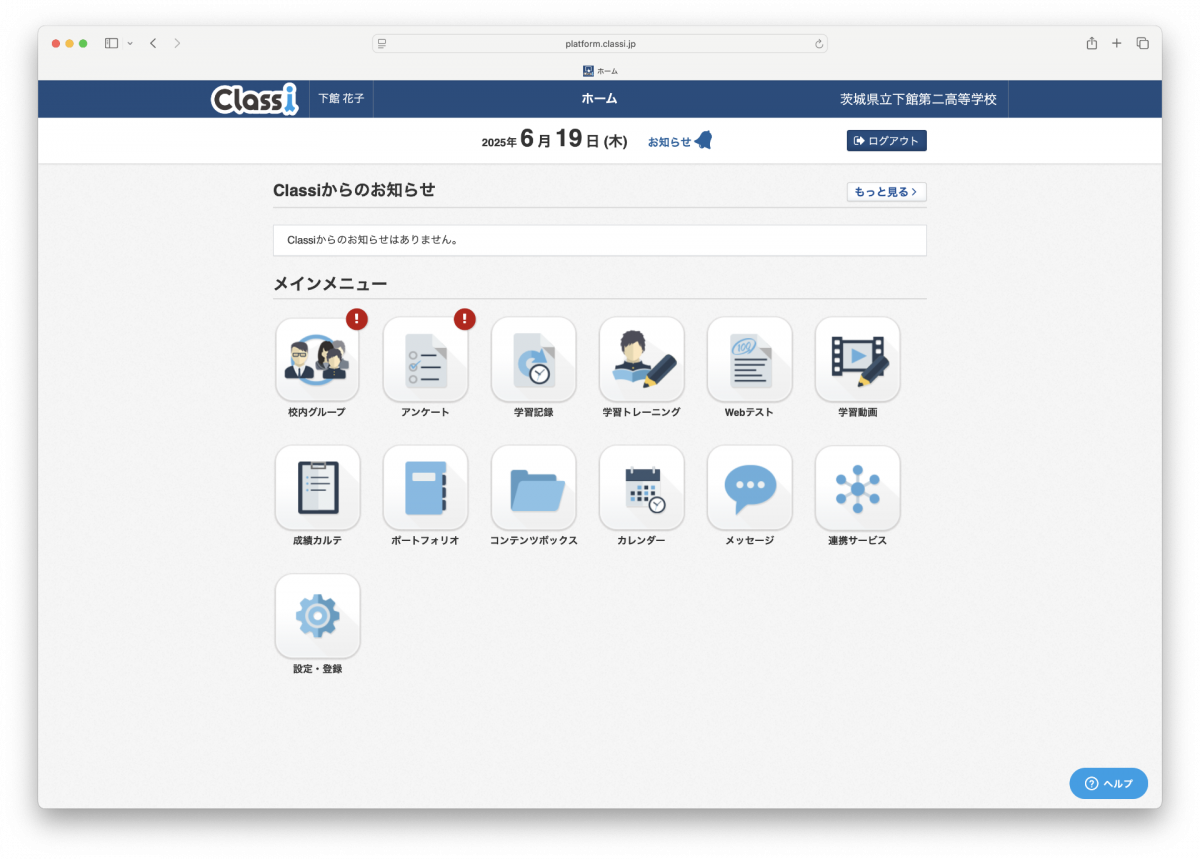The image size is (1200, 859).
Task: Click the ホーム header title
Action: 599,99
